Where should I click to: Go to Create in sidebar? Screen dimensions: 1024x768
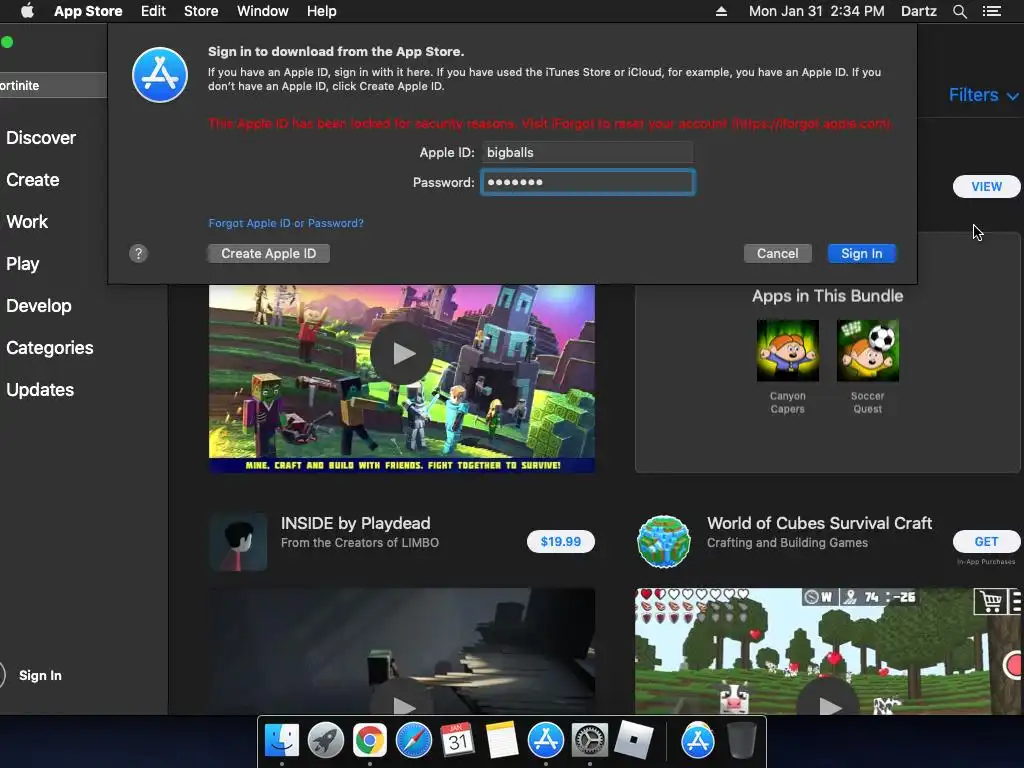pyautogui.click(x=33, y=180)
